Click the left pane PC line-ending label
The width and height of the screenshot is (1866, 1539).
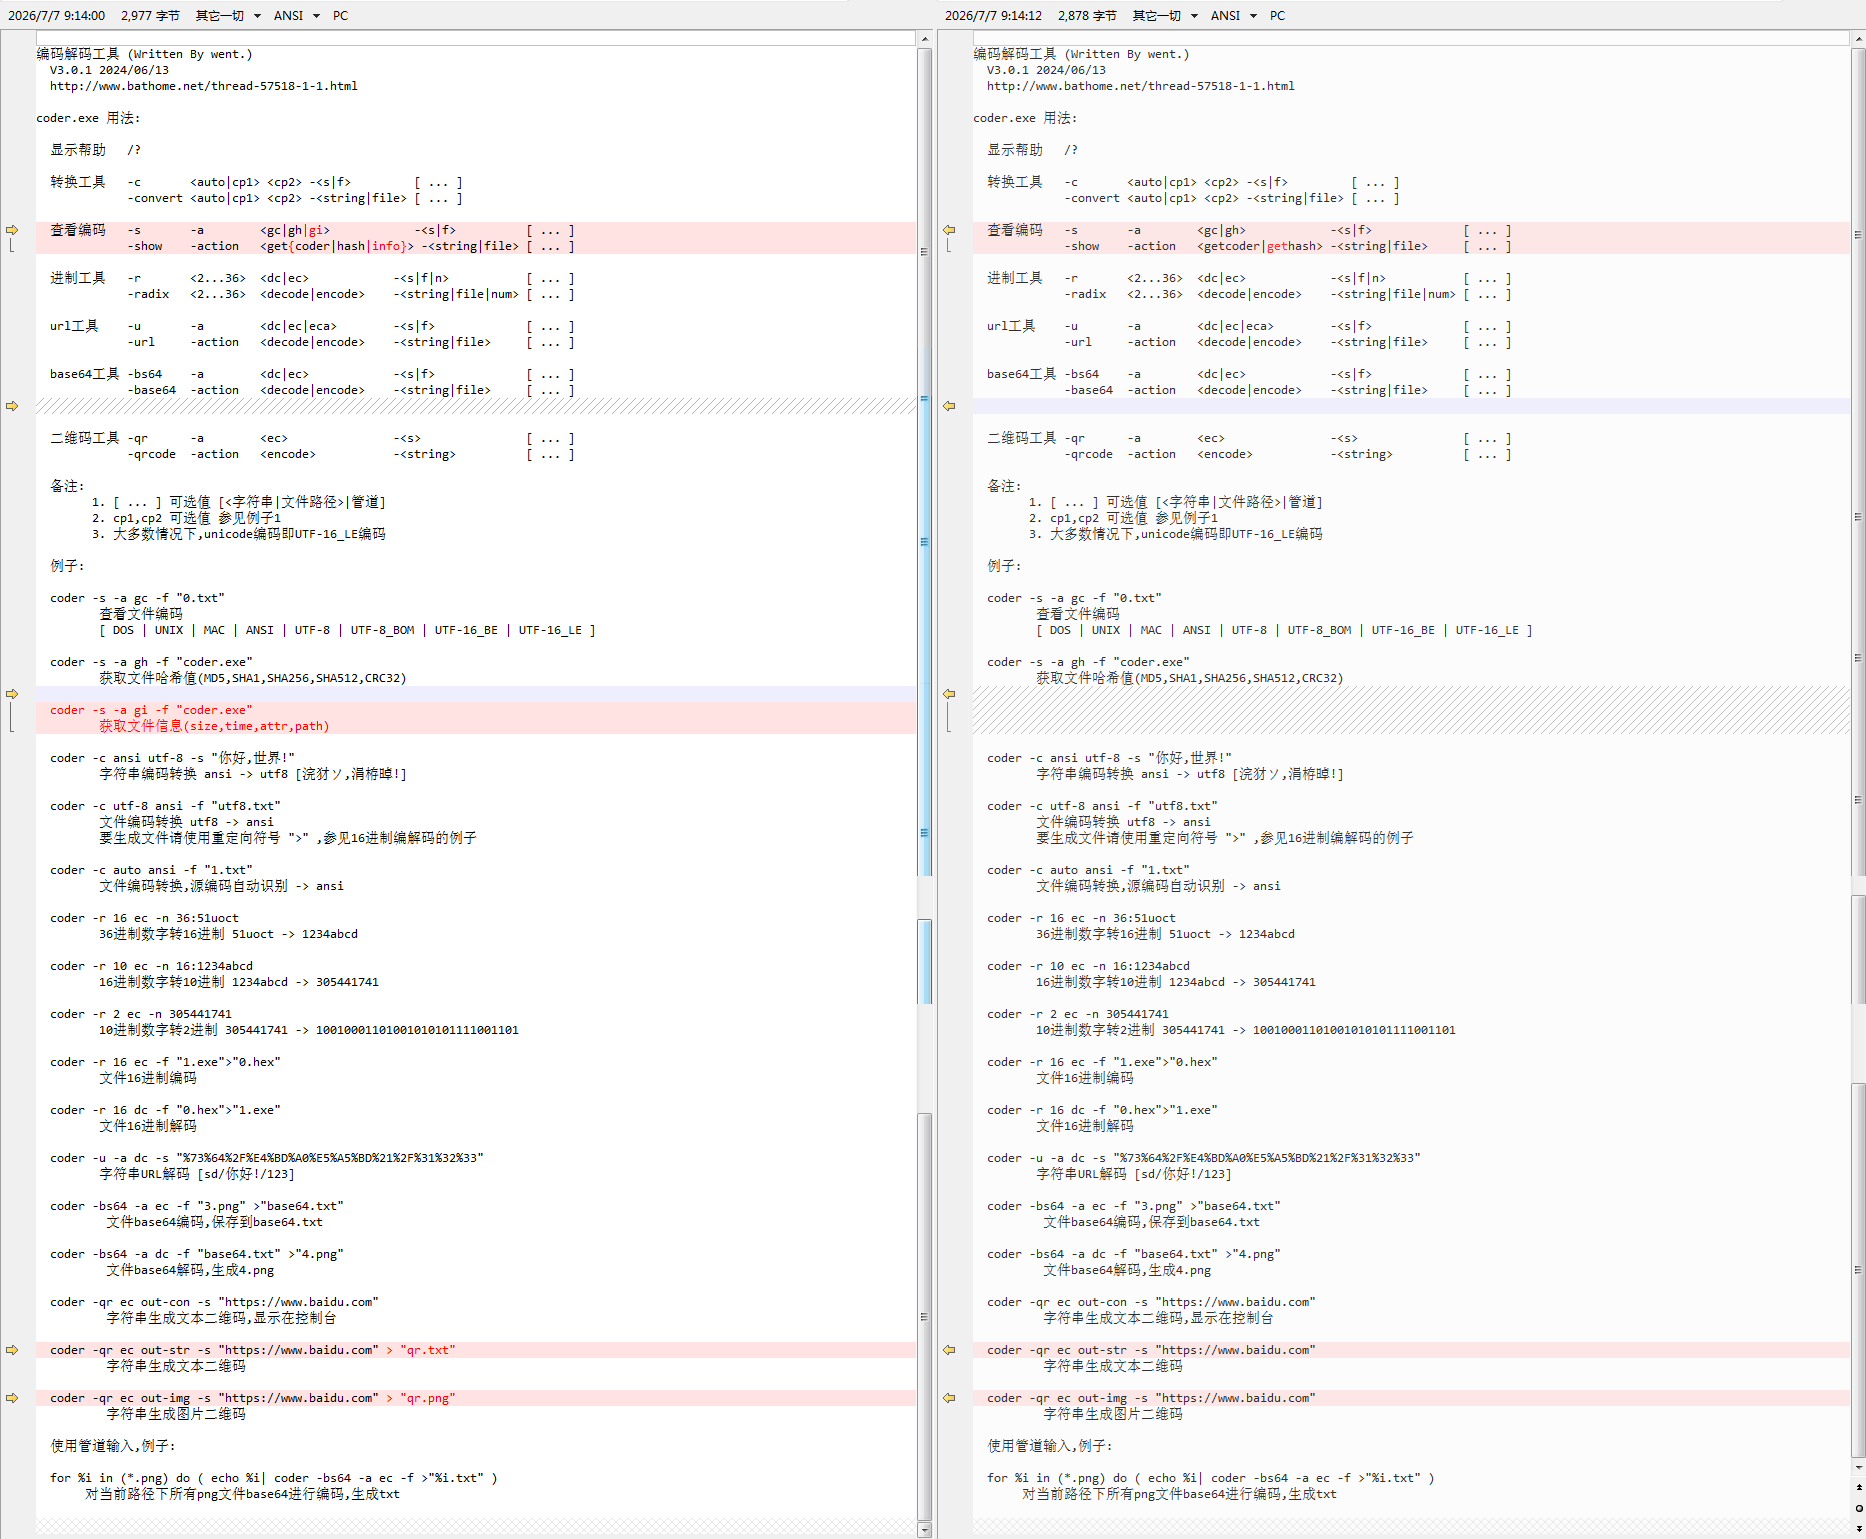click(x=340, y=15)
